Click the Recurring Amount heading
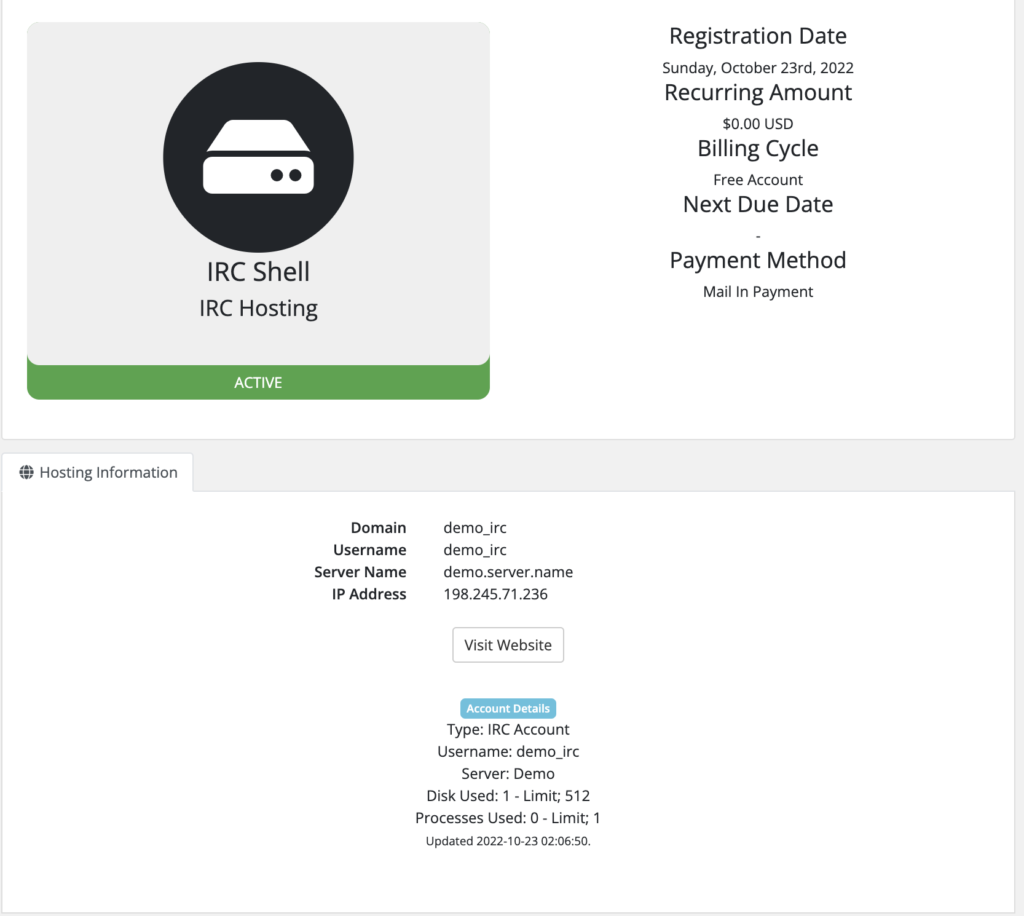 (x=758, y=92)
